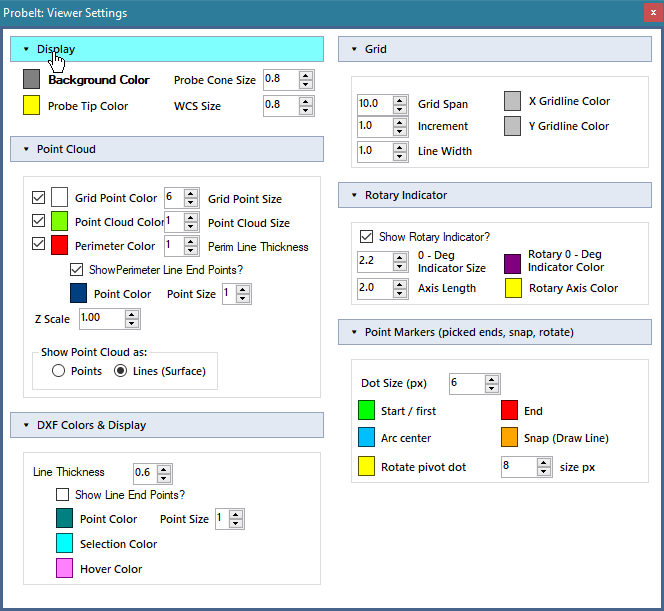Image resolution: width=664 pixels, height=611 pixels.
Task: Change the Rotary Axis Color swatch
Action: pos(513,288)
